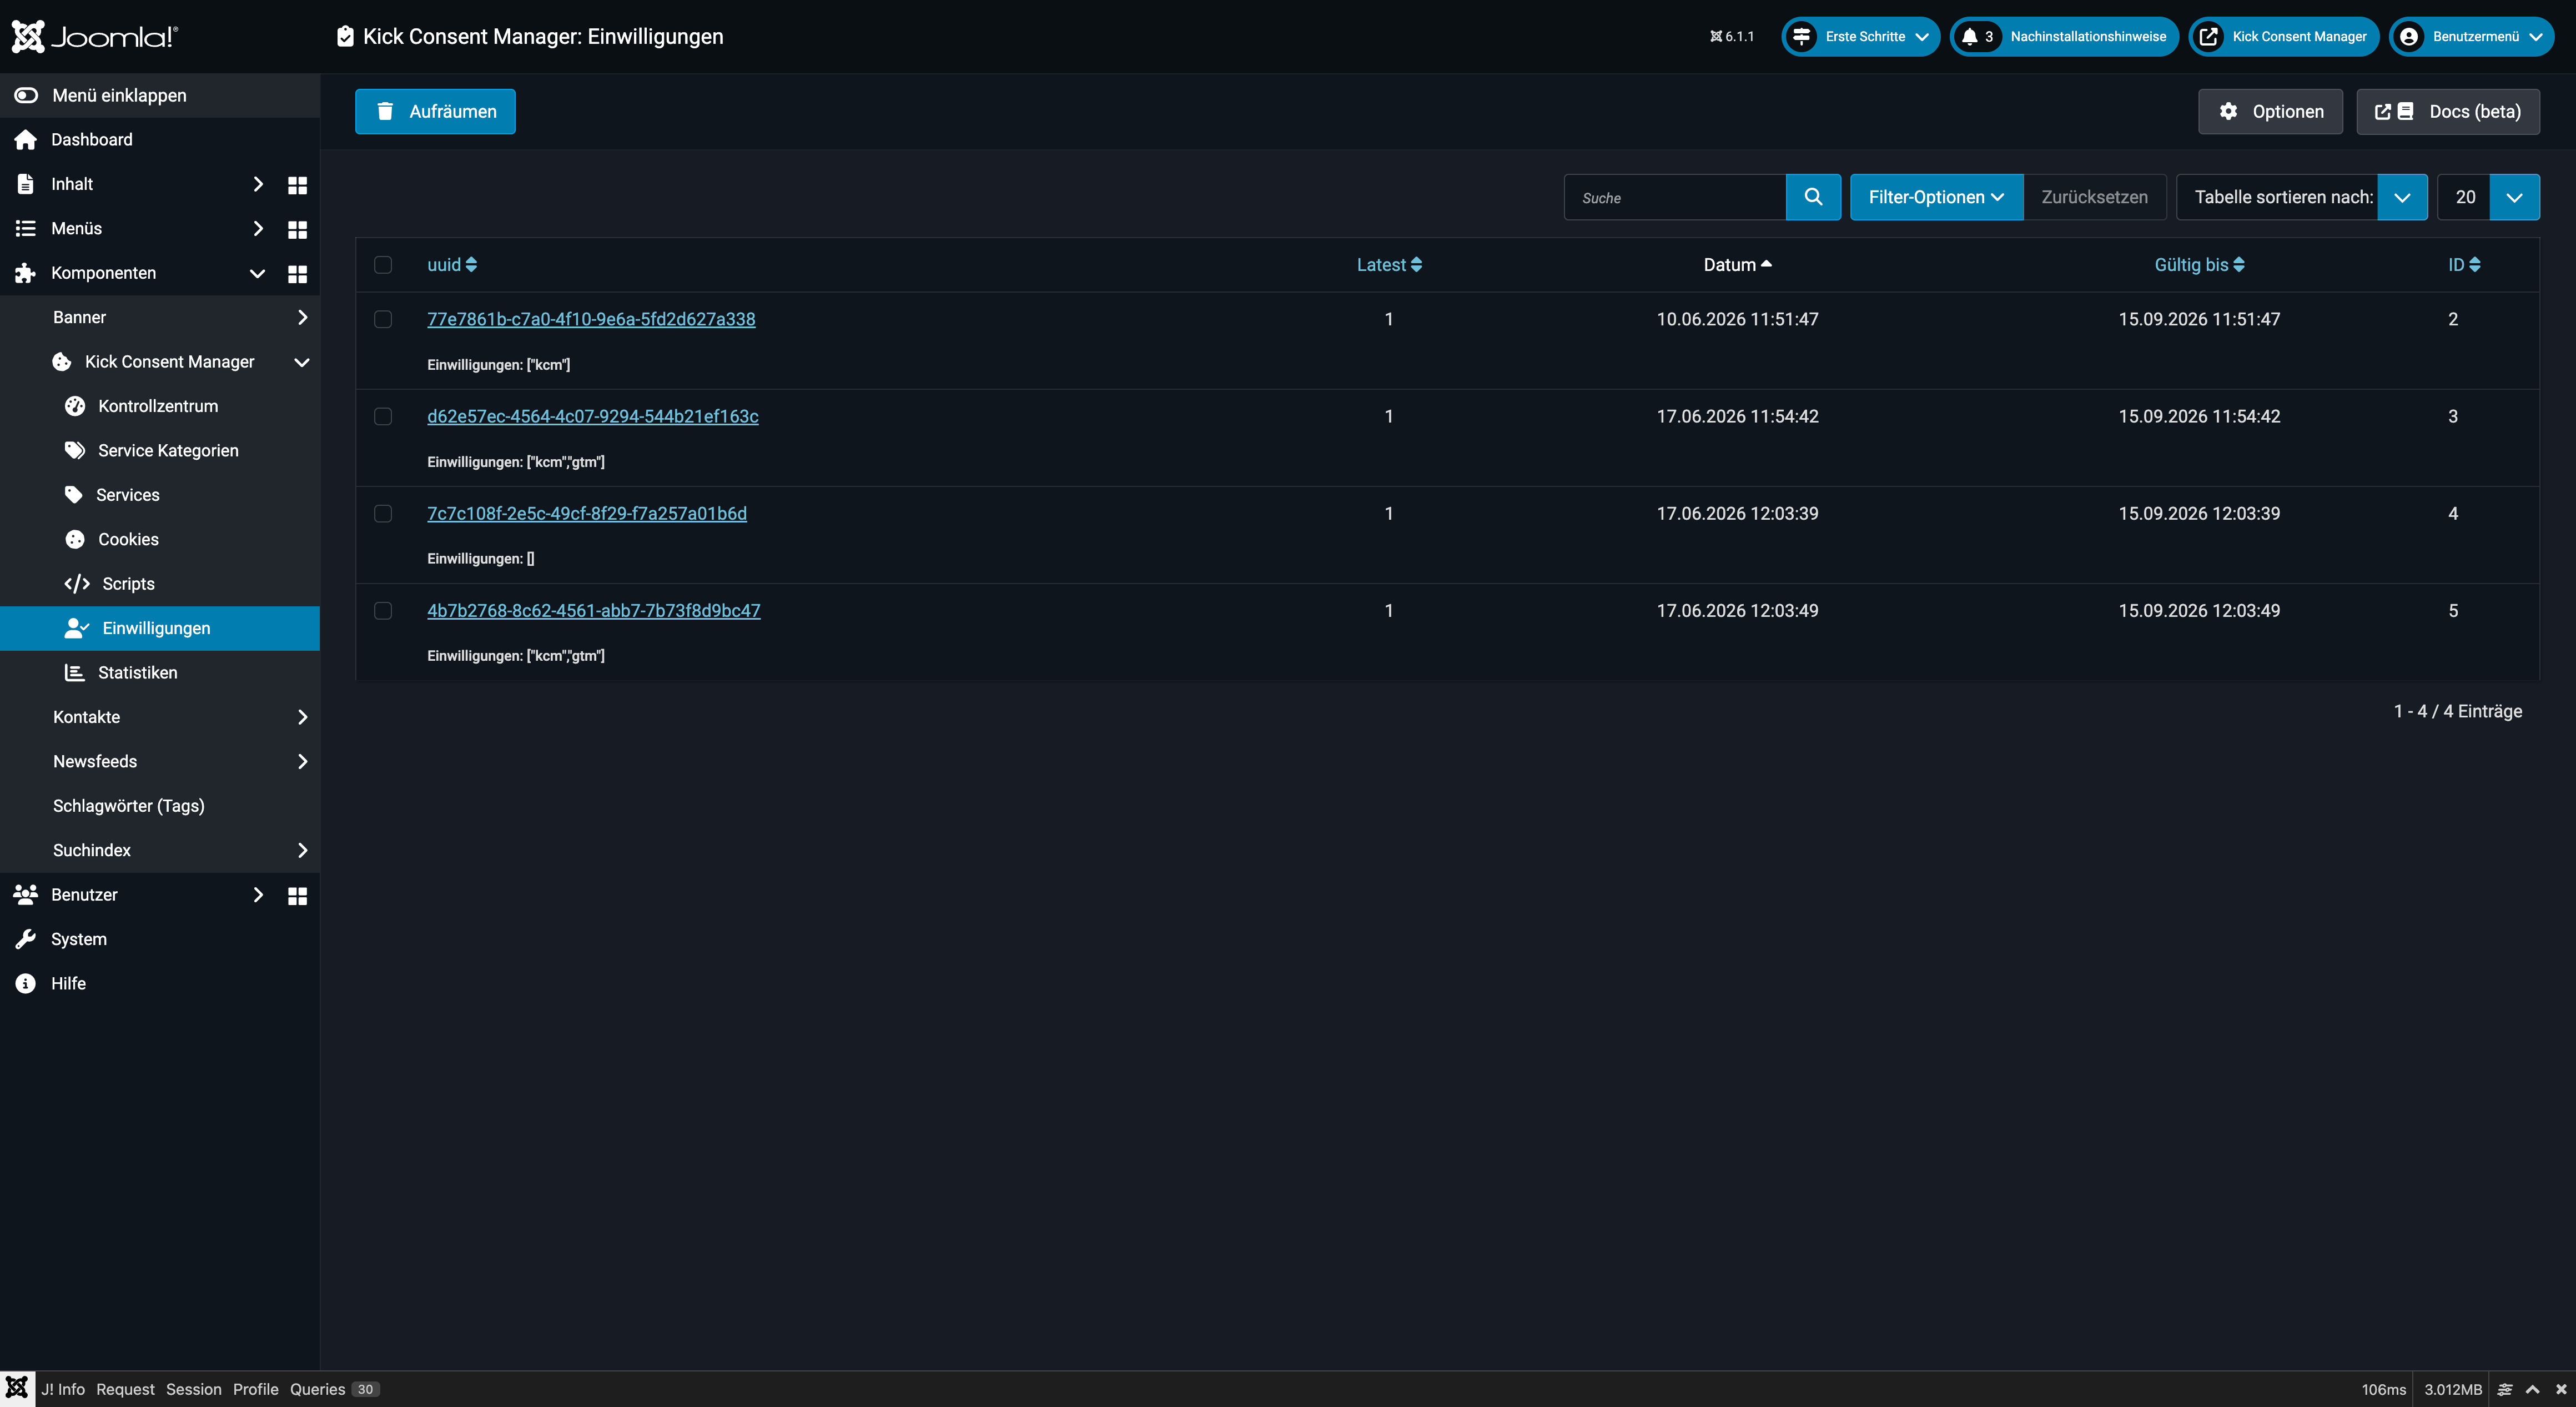Click the Hilfe info icon

(26, 984)
